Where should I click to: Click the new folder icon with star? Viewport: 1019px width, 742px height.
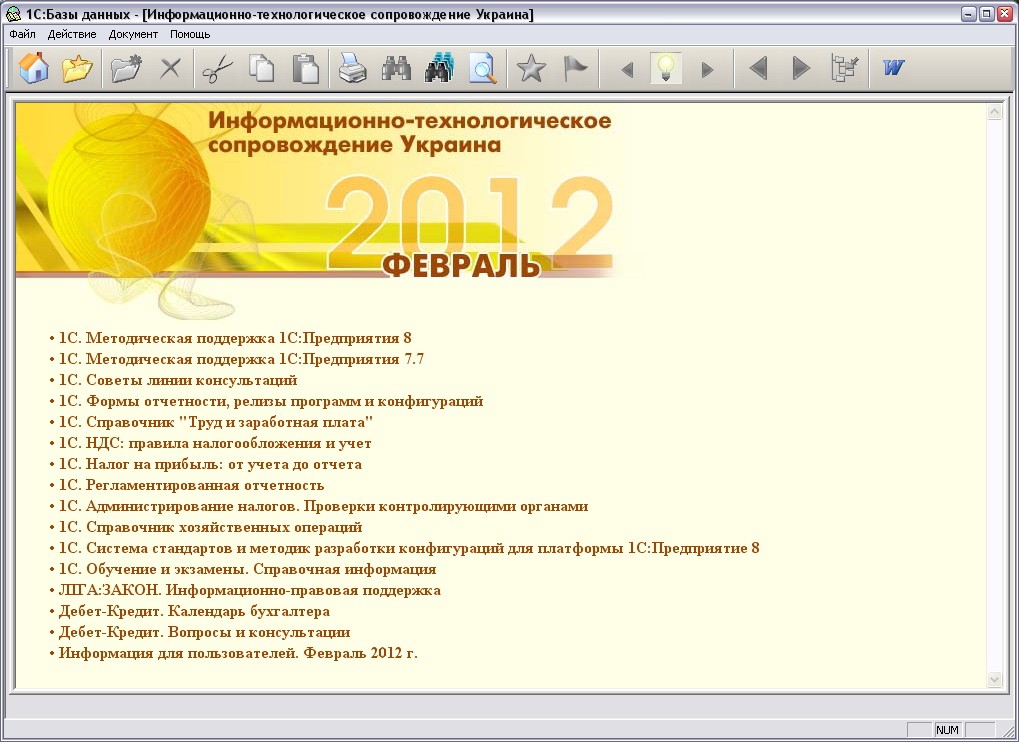[126, 68]
